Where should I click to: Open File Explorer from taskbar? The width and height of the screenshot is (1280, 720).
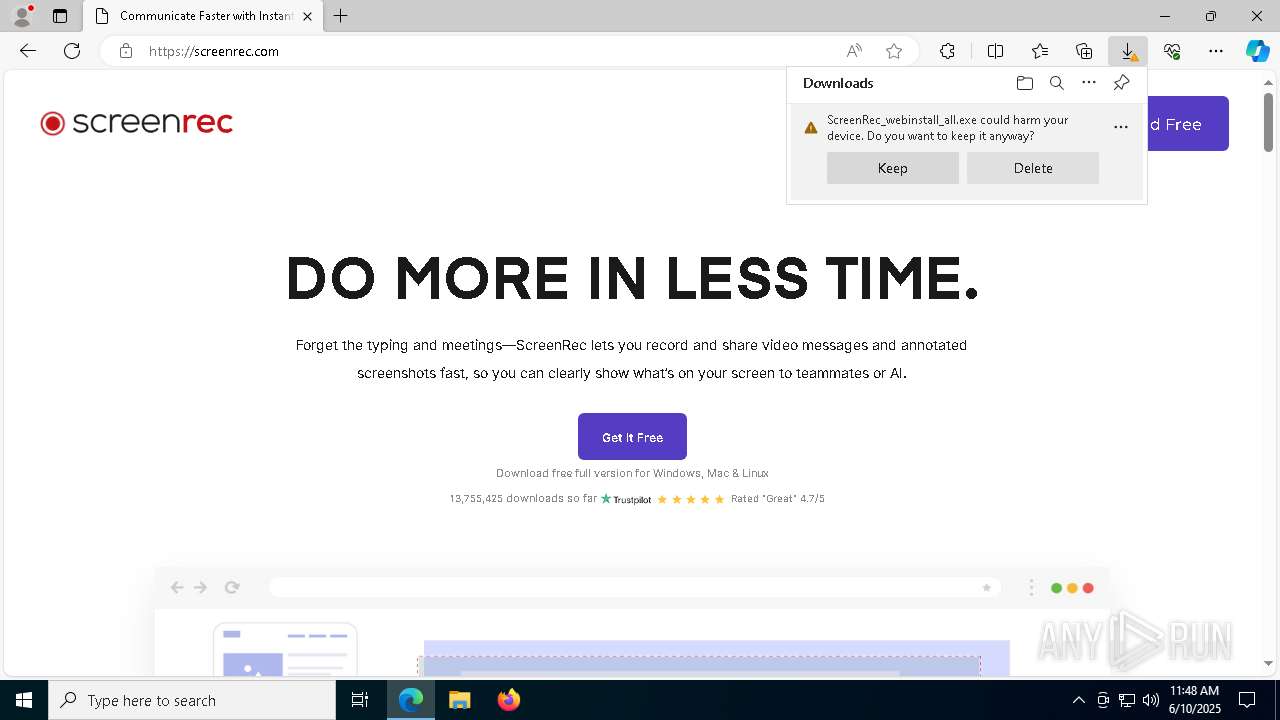[459, 700]
